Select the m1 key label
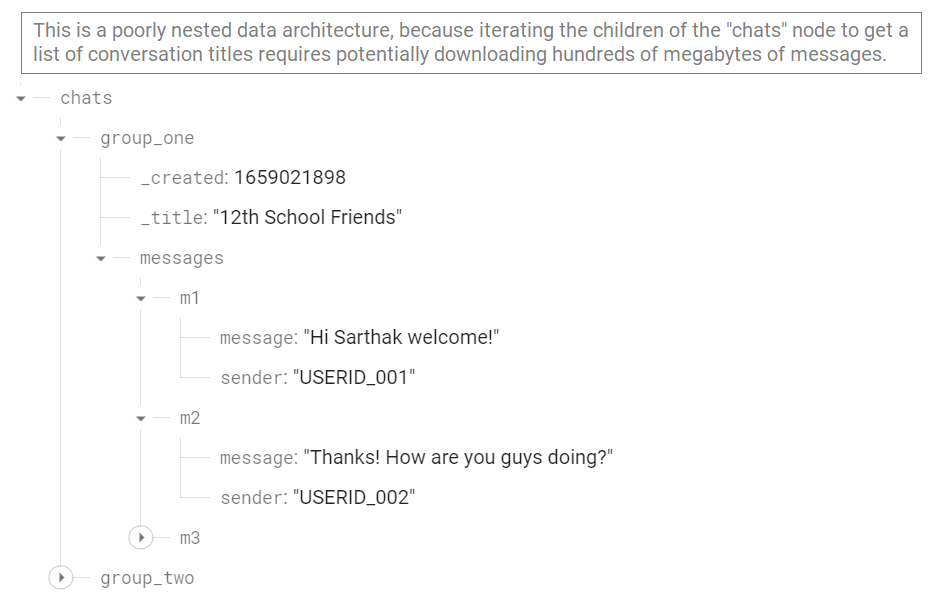 point(190,298)
